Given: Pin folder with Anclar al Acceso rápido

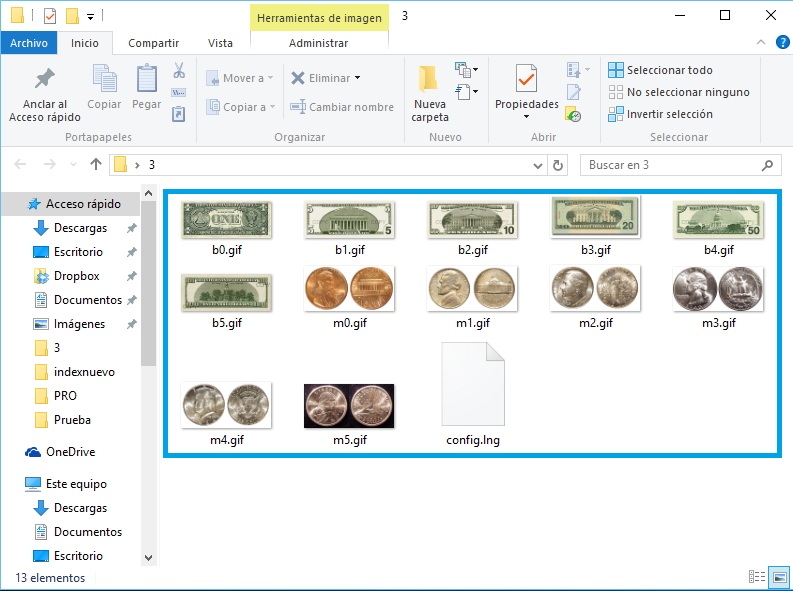Looking at the screenshot, I should click(45, 95).
